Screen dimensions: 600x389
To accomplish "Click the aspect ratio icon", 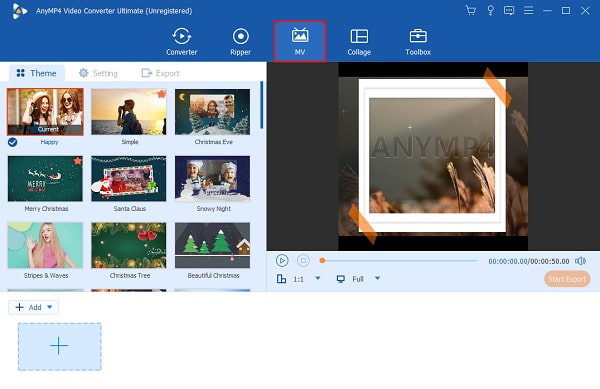I will [281, 279].
